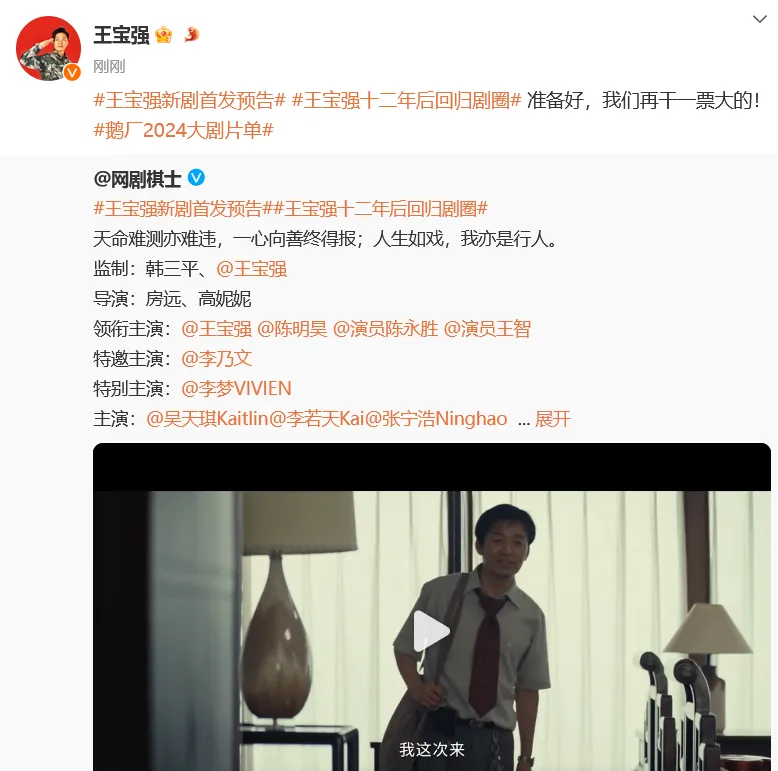Click Wang Baoqiang's profile avatar
The image size is (778, 771).
[48, 48]
